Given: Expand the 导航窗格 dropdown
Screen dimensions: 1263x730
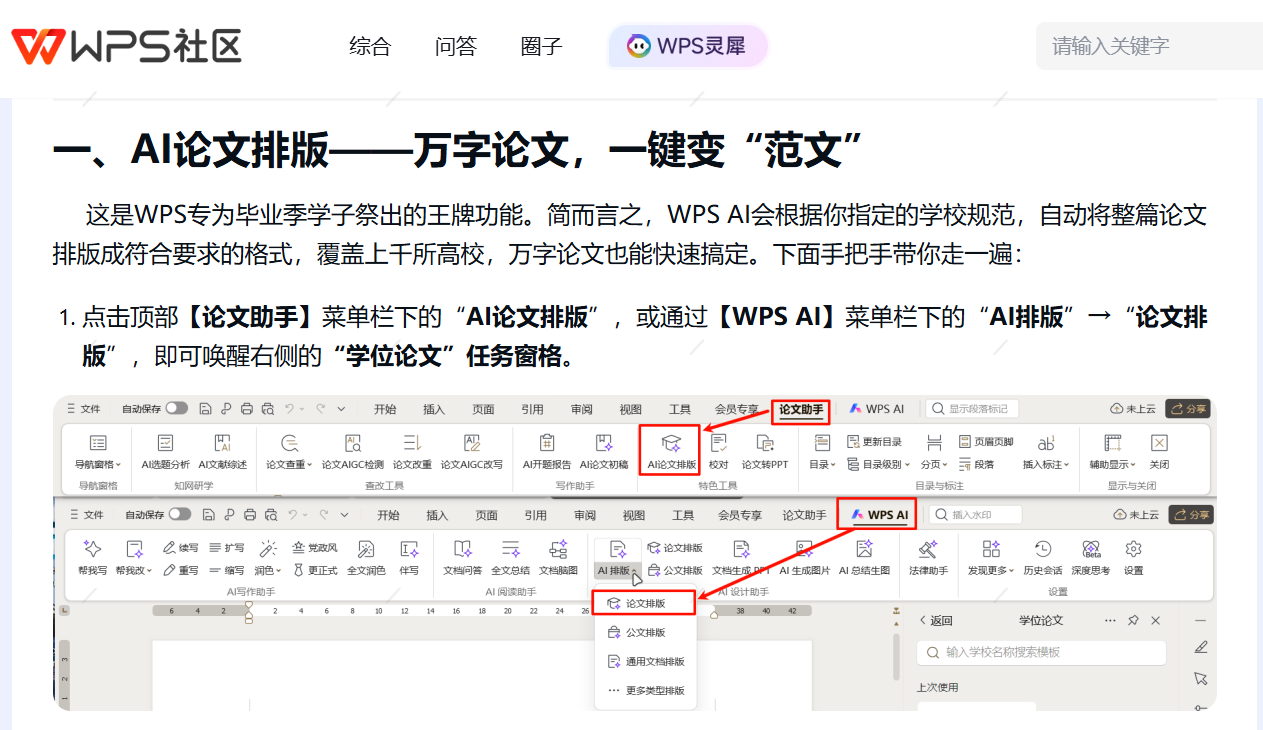Looking at the screenshot, I should pyautogui.click(x=98, y=451).
